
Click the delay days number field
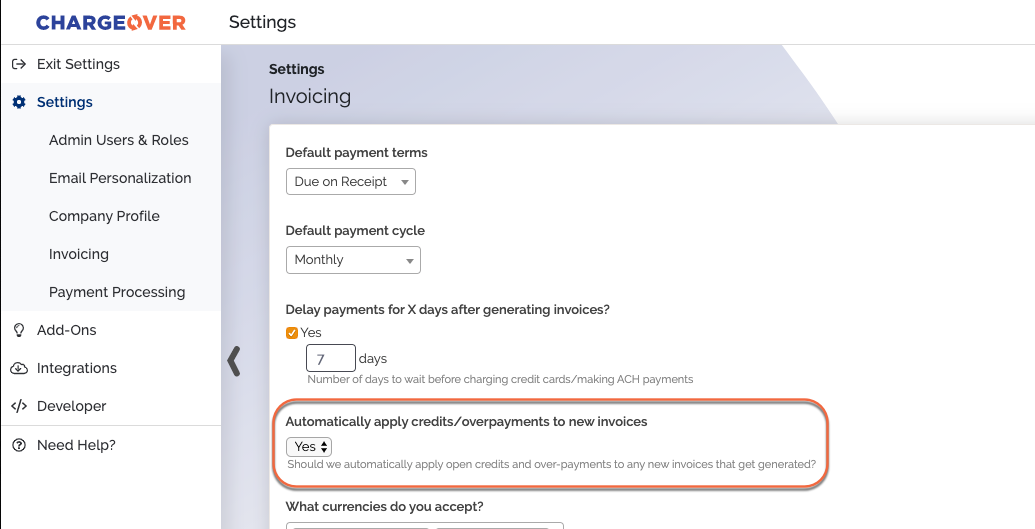[x=331, y=359]
